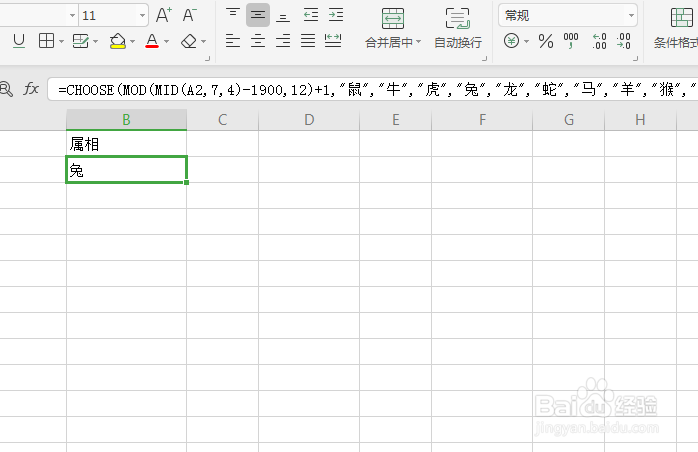Apply cell borders icon
Viewport: 698px width, 452px height.
click(x=46, y=41)
